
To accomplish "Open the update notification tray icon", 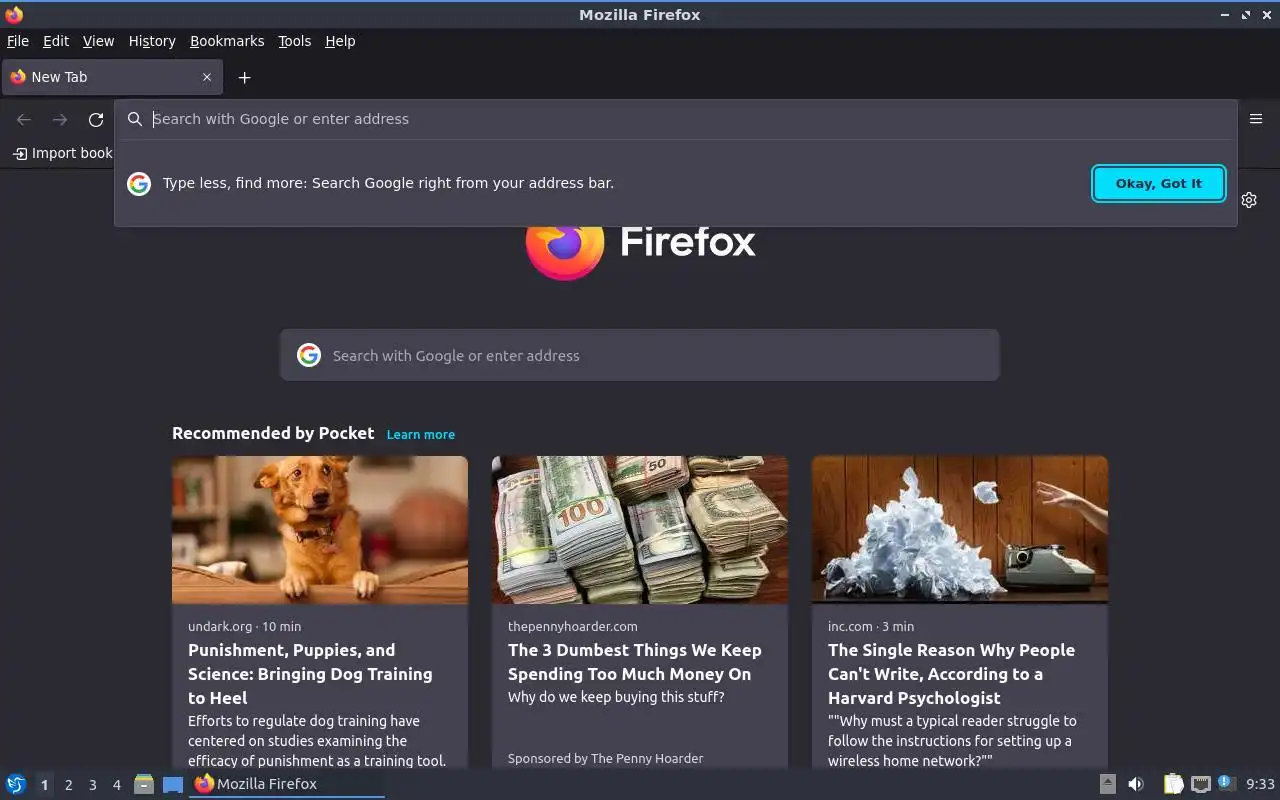I will tap(1227, 783).
